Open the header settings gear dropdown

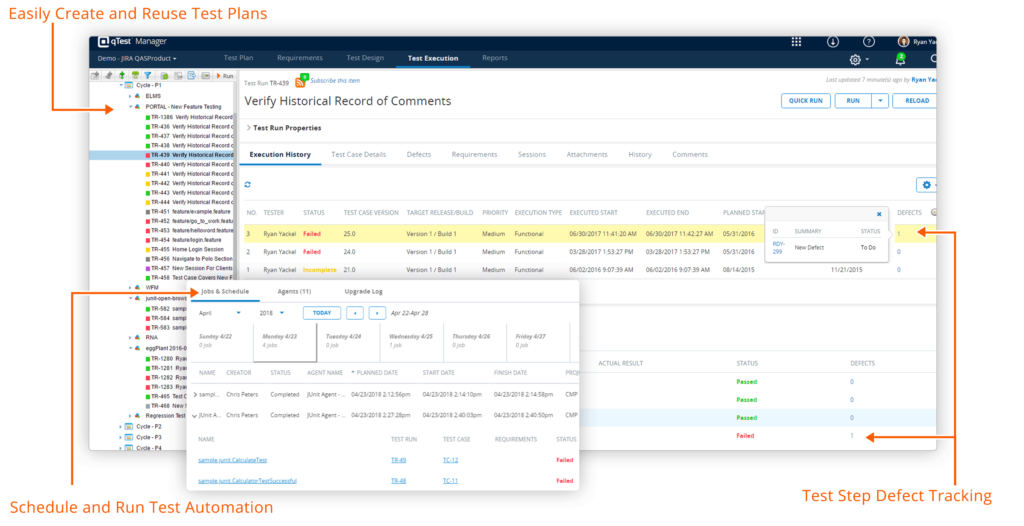click(859, 60)
